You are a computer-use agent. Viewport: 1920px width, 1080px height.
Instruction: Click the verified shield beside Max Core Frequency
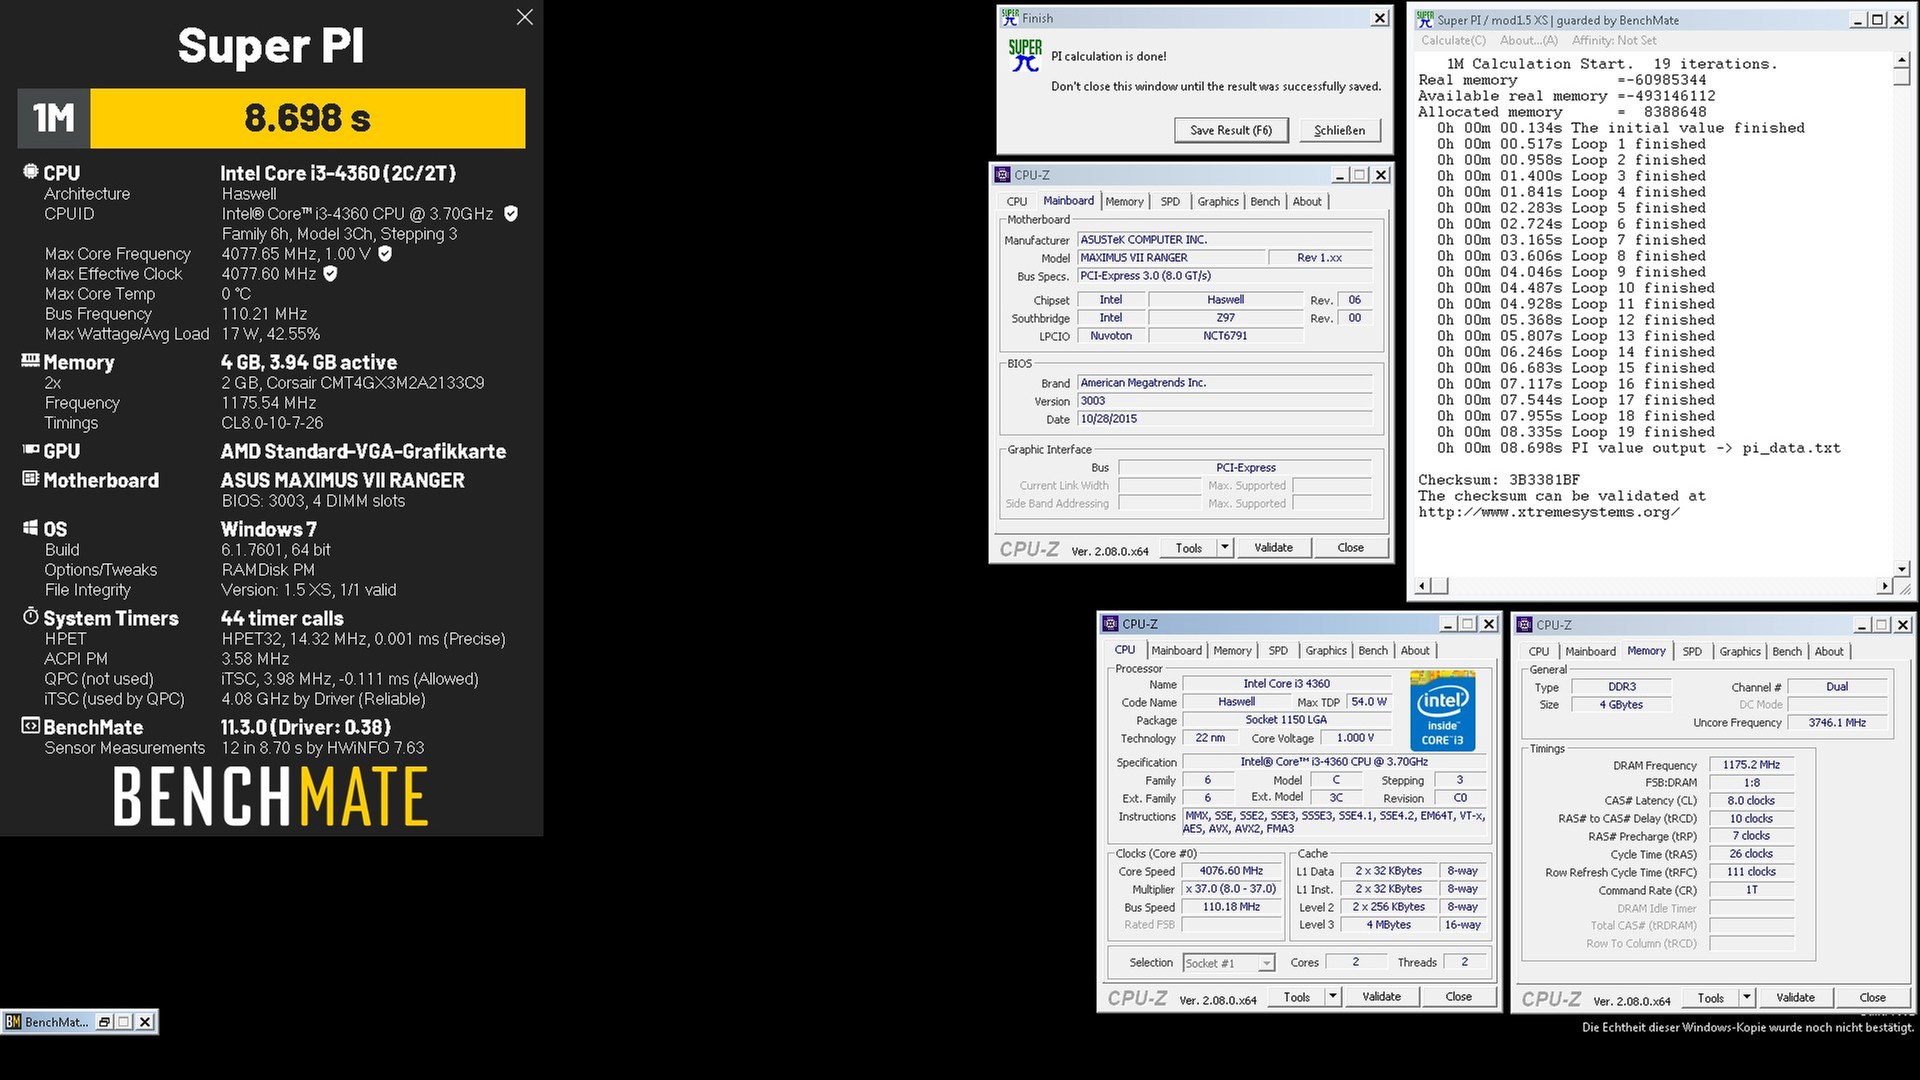pos(385,253)
